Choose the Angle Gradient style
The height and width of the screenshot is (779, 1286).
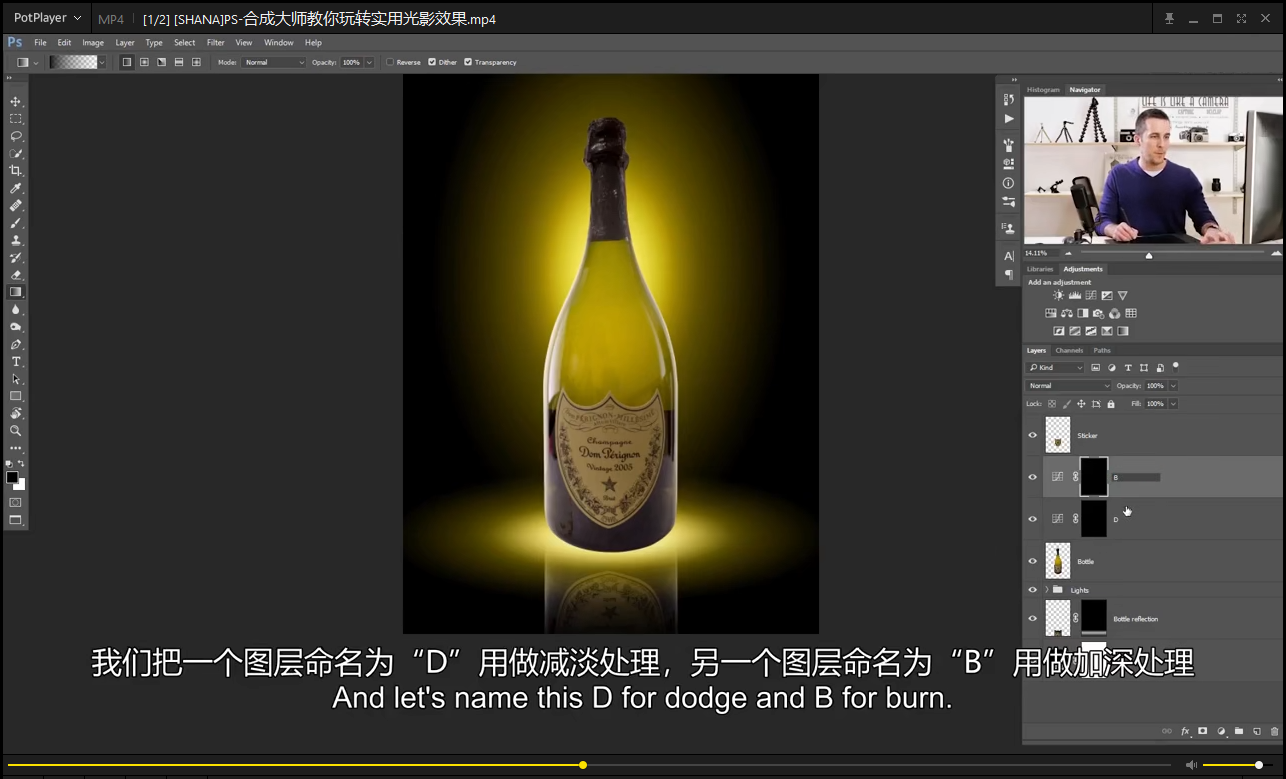[x=161, y=62]
